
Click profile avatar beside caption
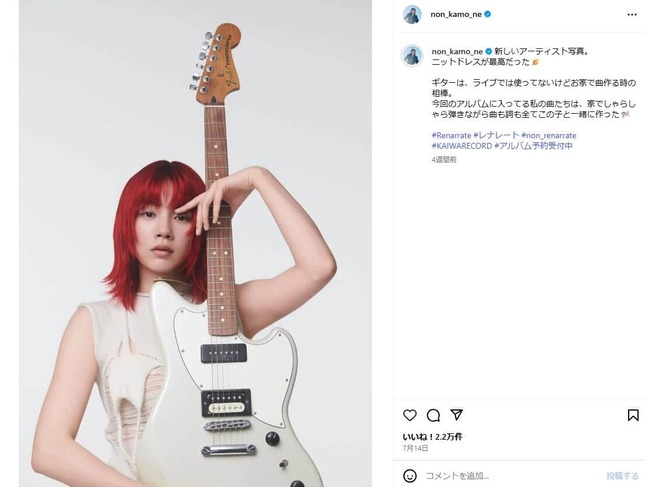pyautogui.click(x=412, y=55)
